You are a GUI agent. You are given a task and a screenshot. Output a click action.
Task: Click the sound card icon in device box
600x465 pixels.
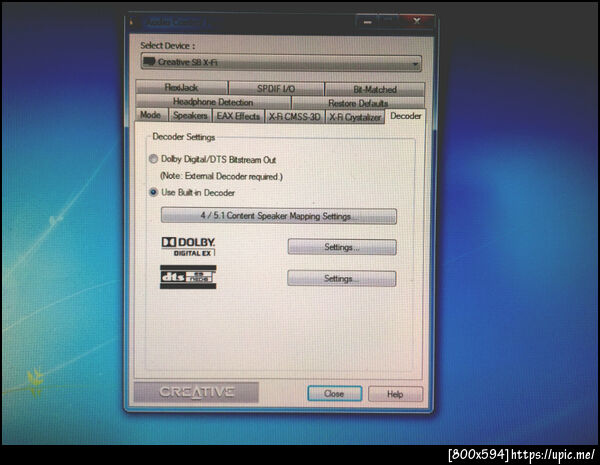[150, 61]
